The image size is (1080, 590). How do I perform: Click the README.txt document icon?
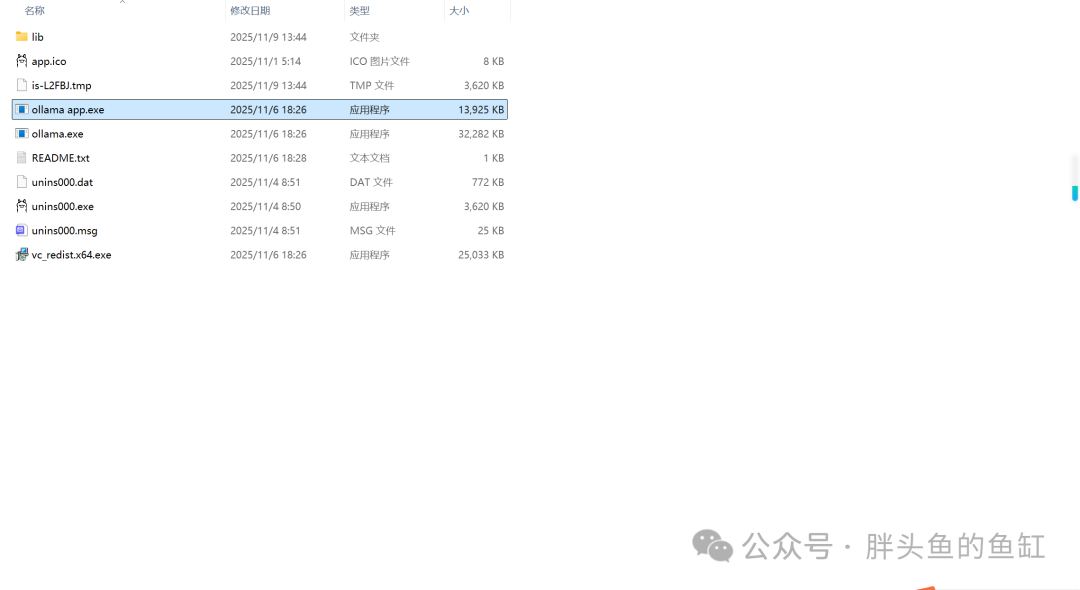point(21,158)
